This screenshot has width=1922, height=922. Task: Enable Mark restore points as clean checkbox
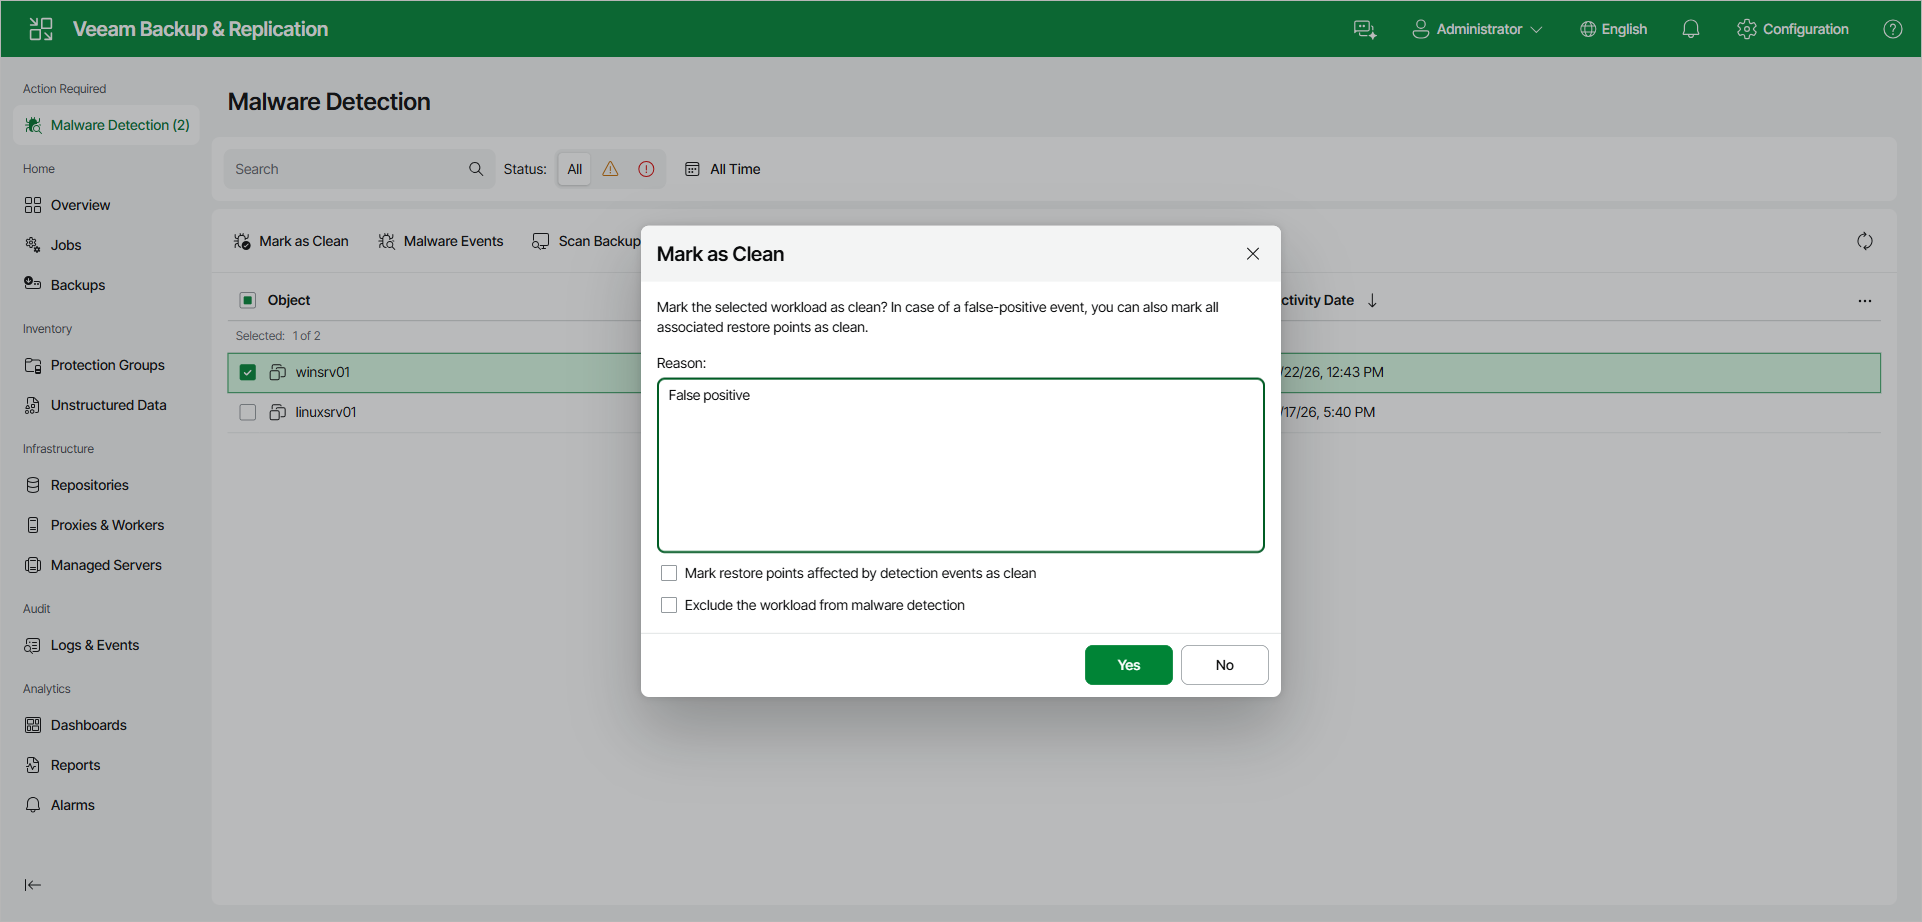pos(669,573)
